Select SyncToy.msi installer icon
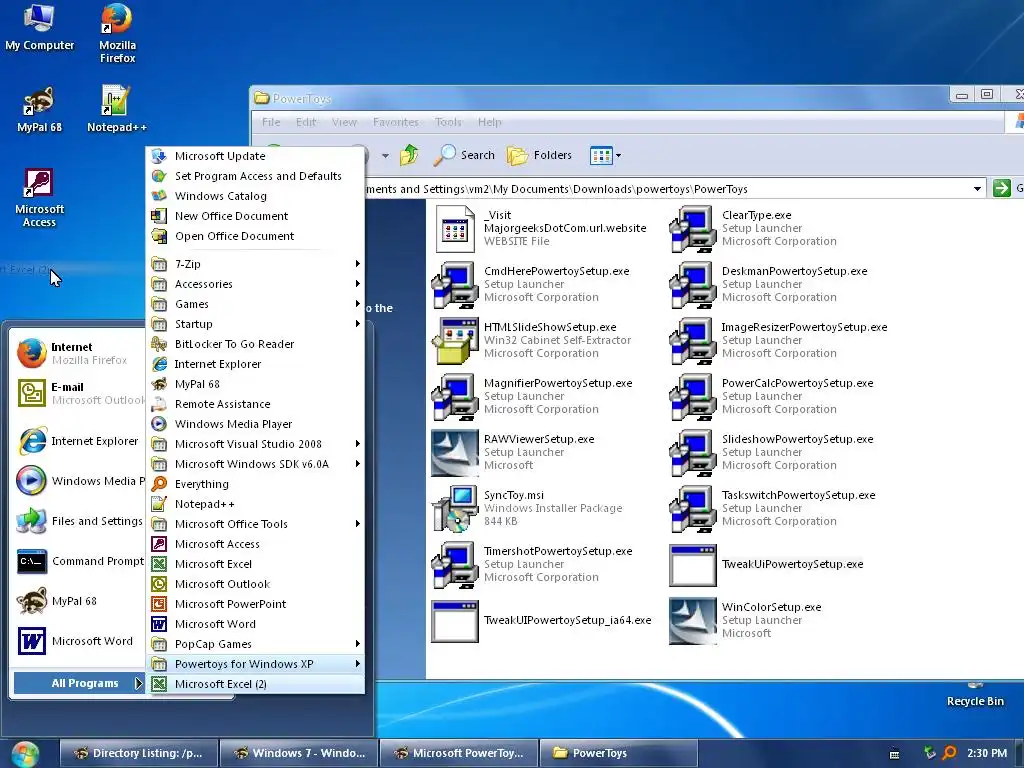Screen dimensions: 1024x768 [455, 509]
